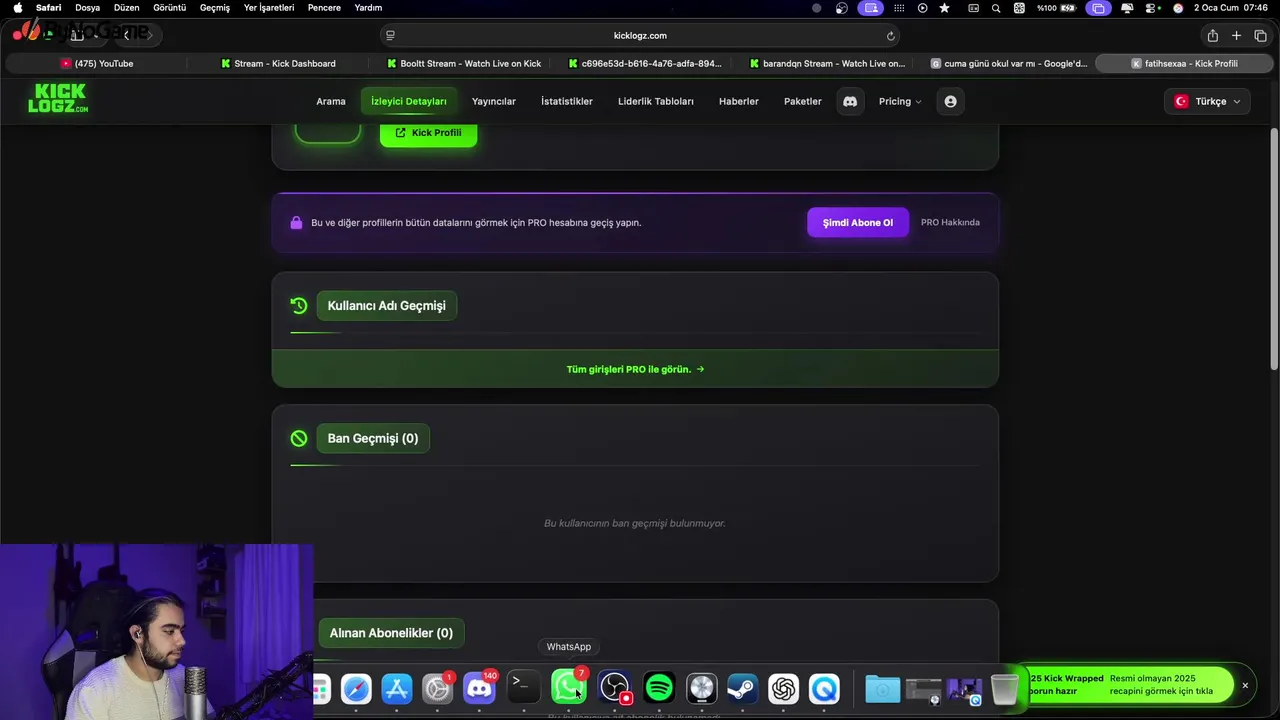Click the purple lock icon in PRO banner
Screen dimensions: 1280x720
pos(296,223)
